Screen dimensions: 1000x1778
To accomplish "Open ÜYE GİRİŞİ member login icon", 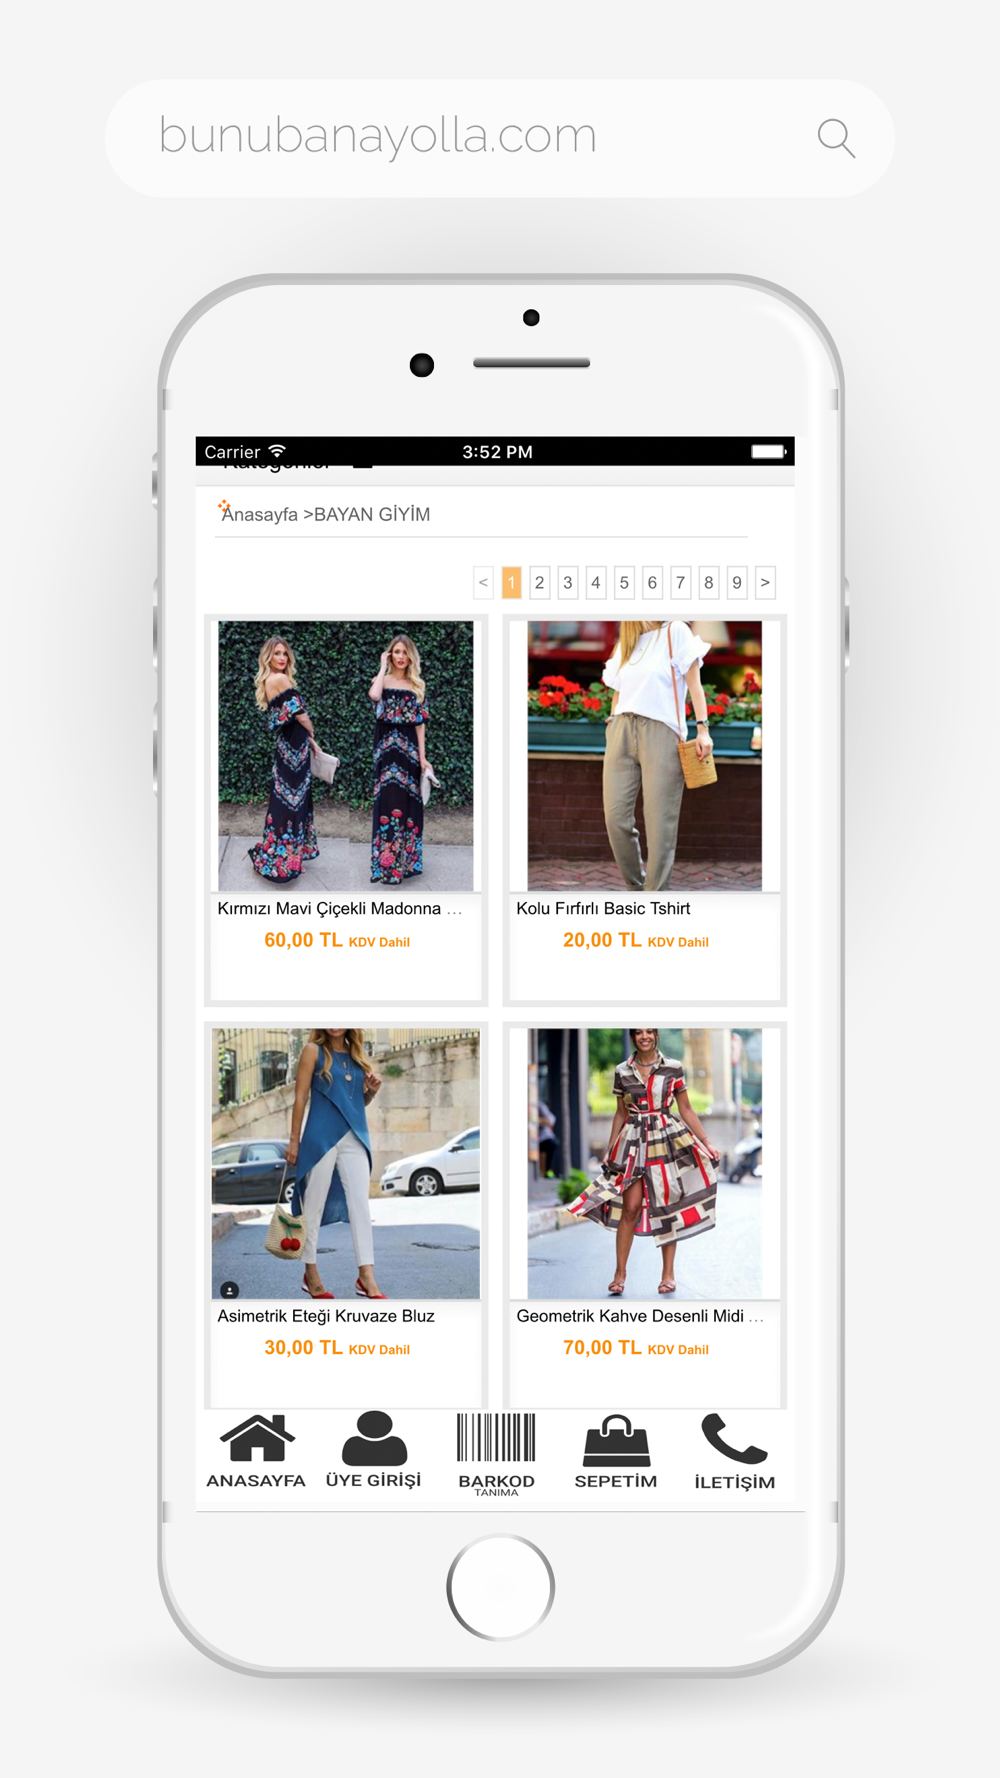I will coord(374,1438).
